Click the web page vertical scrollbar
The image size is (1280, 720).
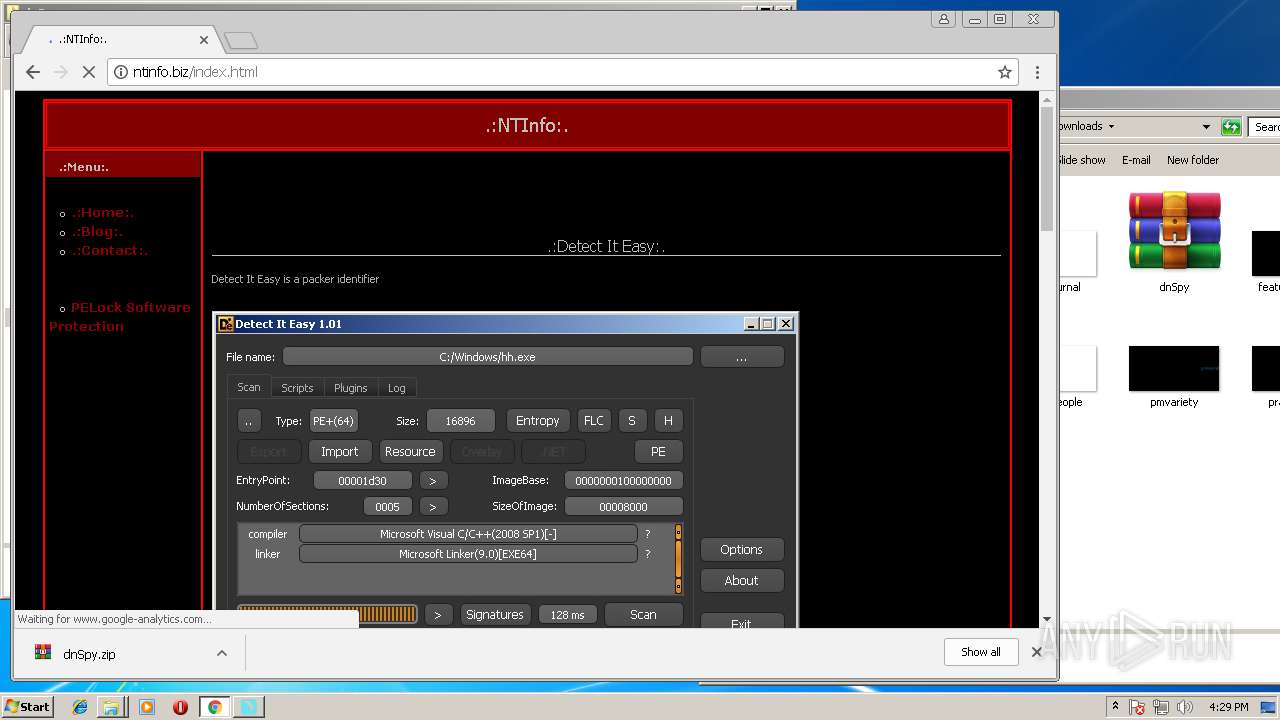click(1047, 170)
